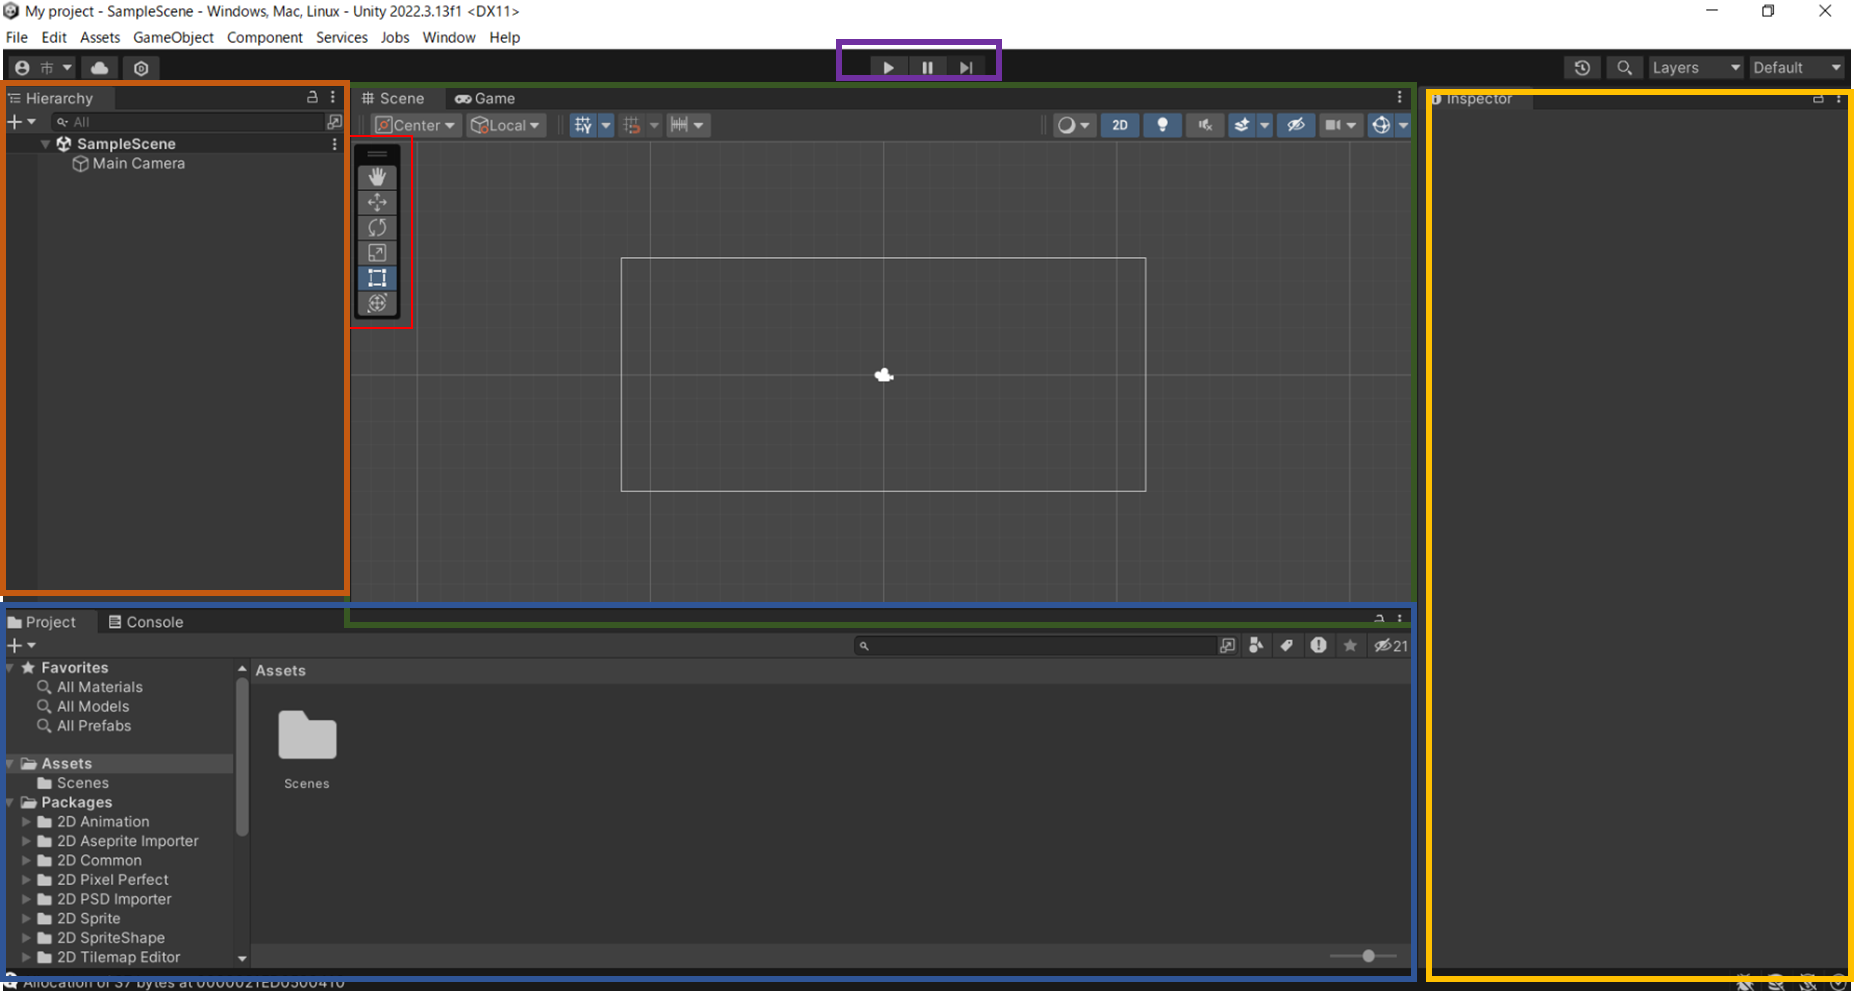Open the Undo History icon

pos(1582,68)
